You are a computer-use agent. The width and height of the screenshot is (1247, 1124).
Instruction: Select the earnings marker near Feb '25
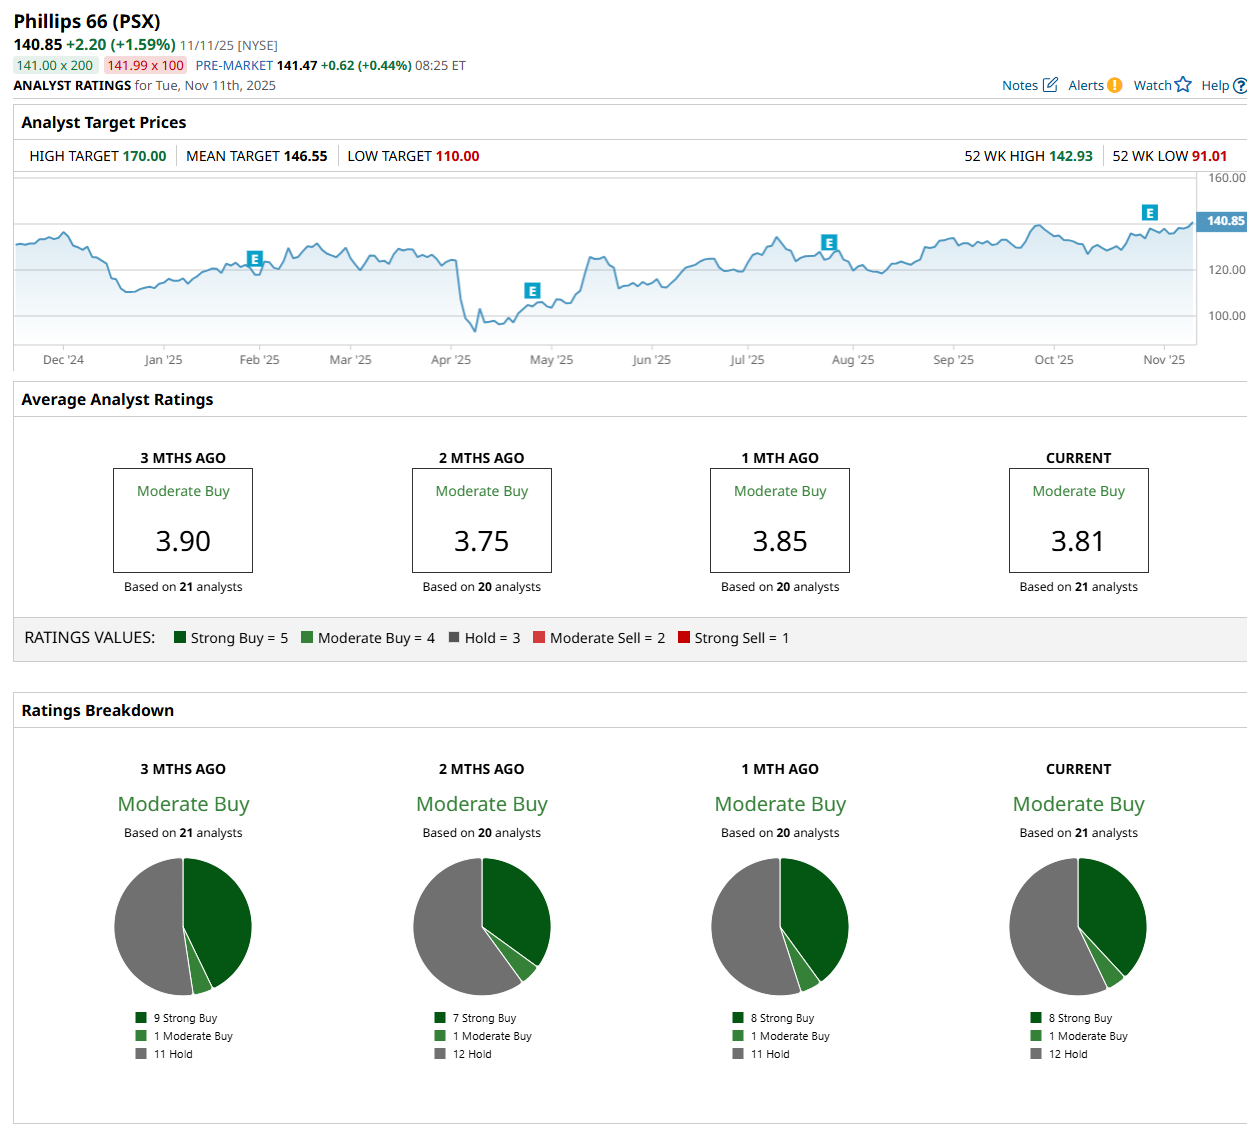pyautogui.click(x=255, y=259)
